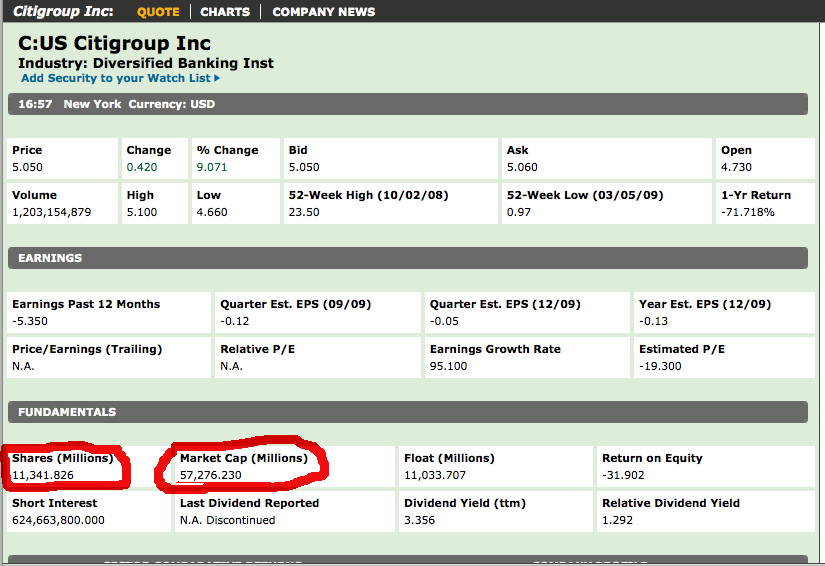Select the Volume value 1,203,154,879

tap(52, 212)
